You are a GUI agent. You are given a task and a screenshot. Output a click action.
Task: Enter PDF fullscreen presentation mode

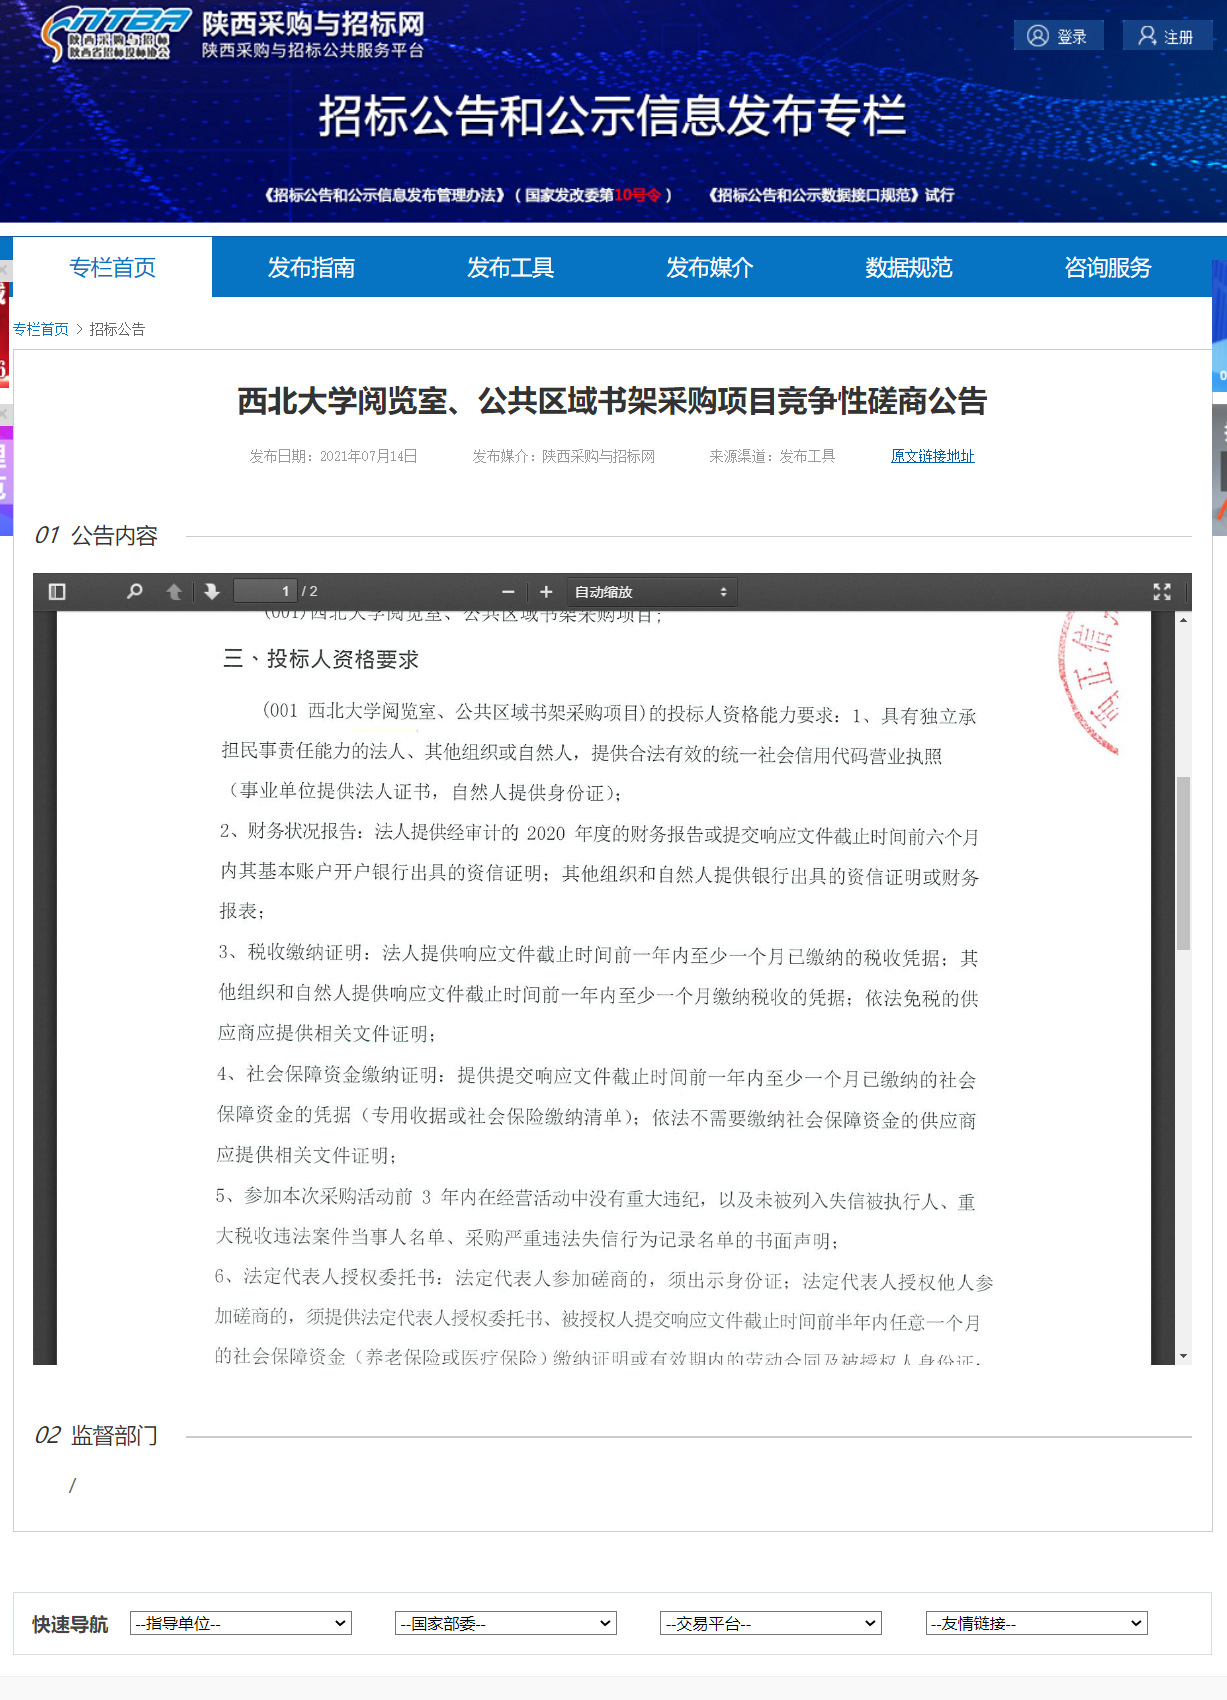(1161, 592)
